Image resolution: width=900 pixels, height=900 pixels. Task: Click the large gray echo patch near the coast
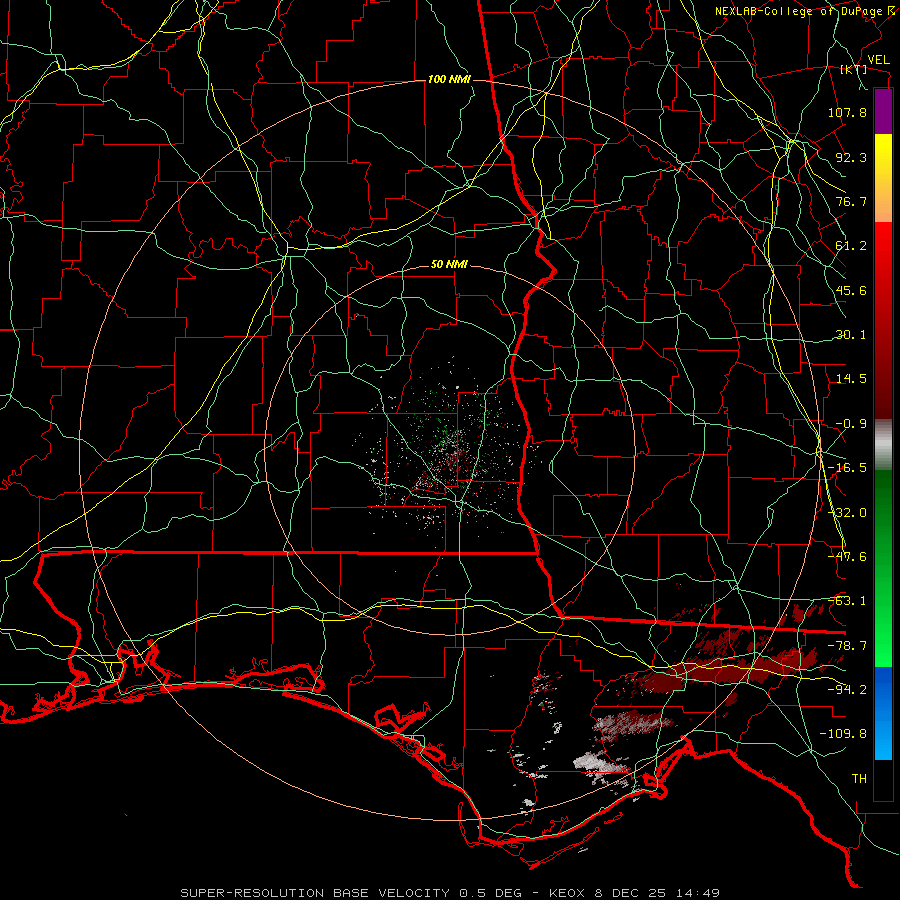(600, 763)
